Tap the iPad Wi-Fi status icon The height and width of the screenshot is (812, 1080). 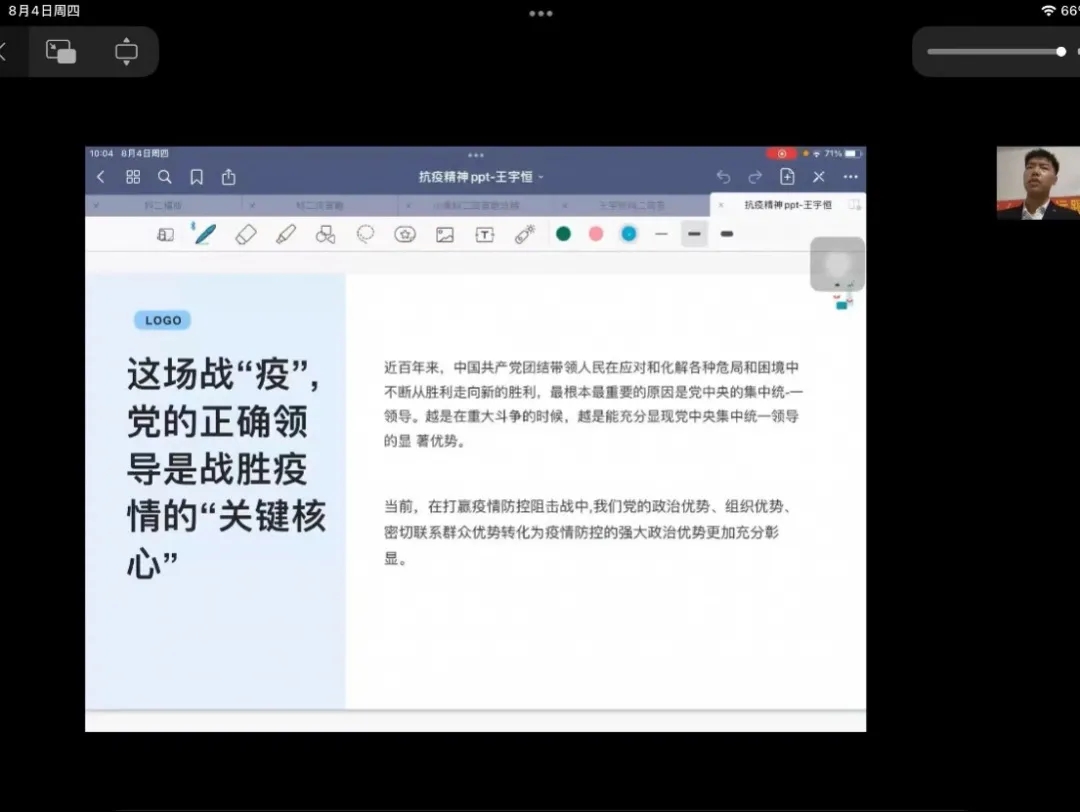[1048, 10]
